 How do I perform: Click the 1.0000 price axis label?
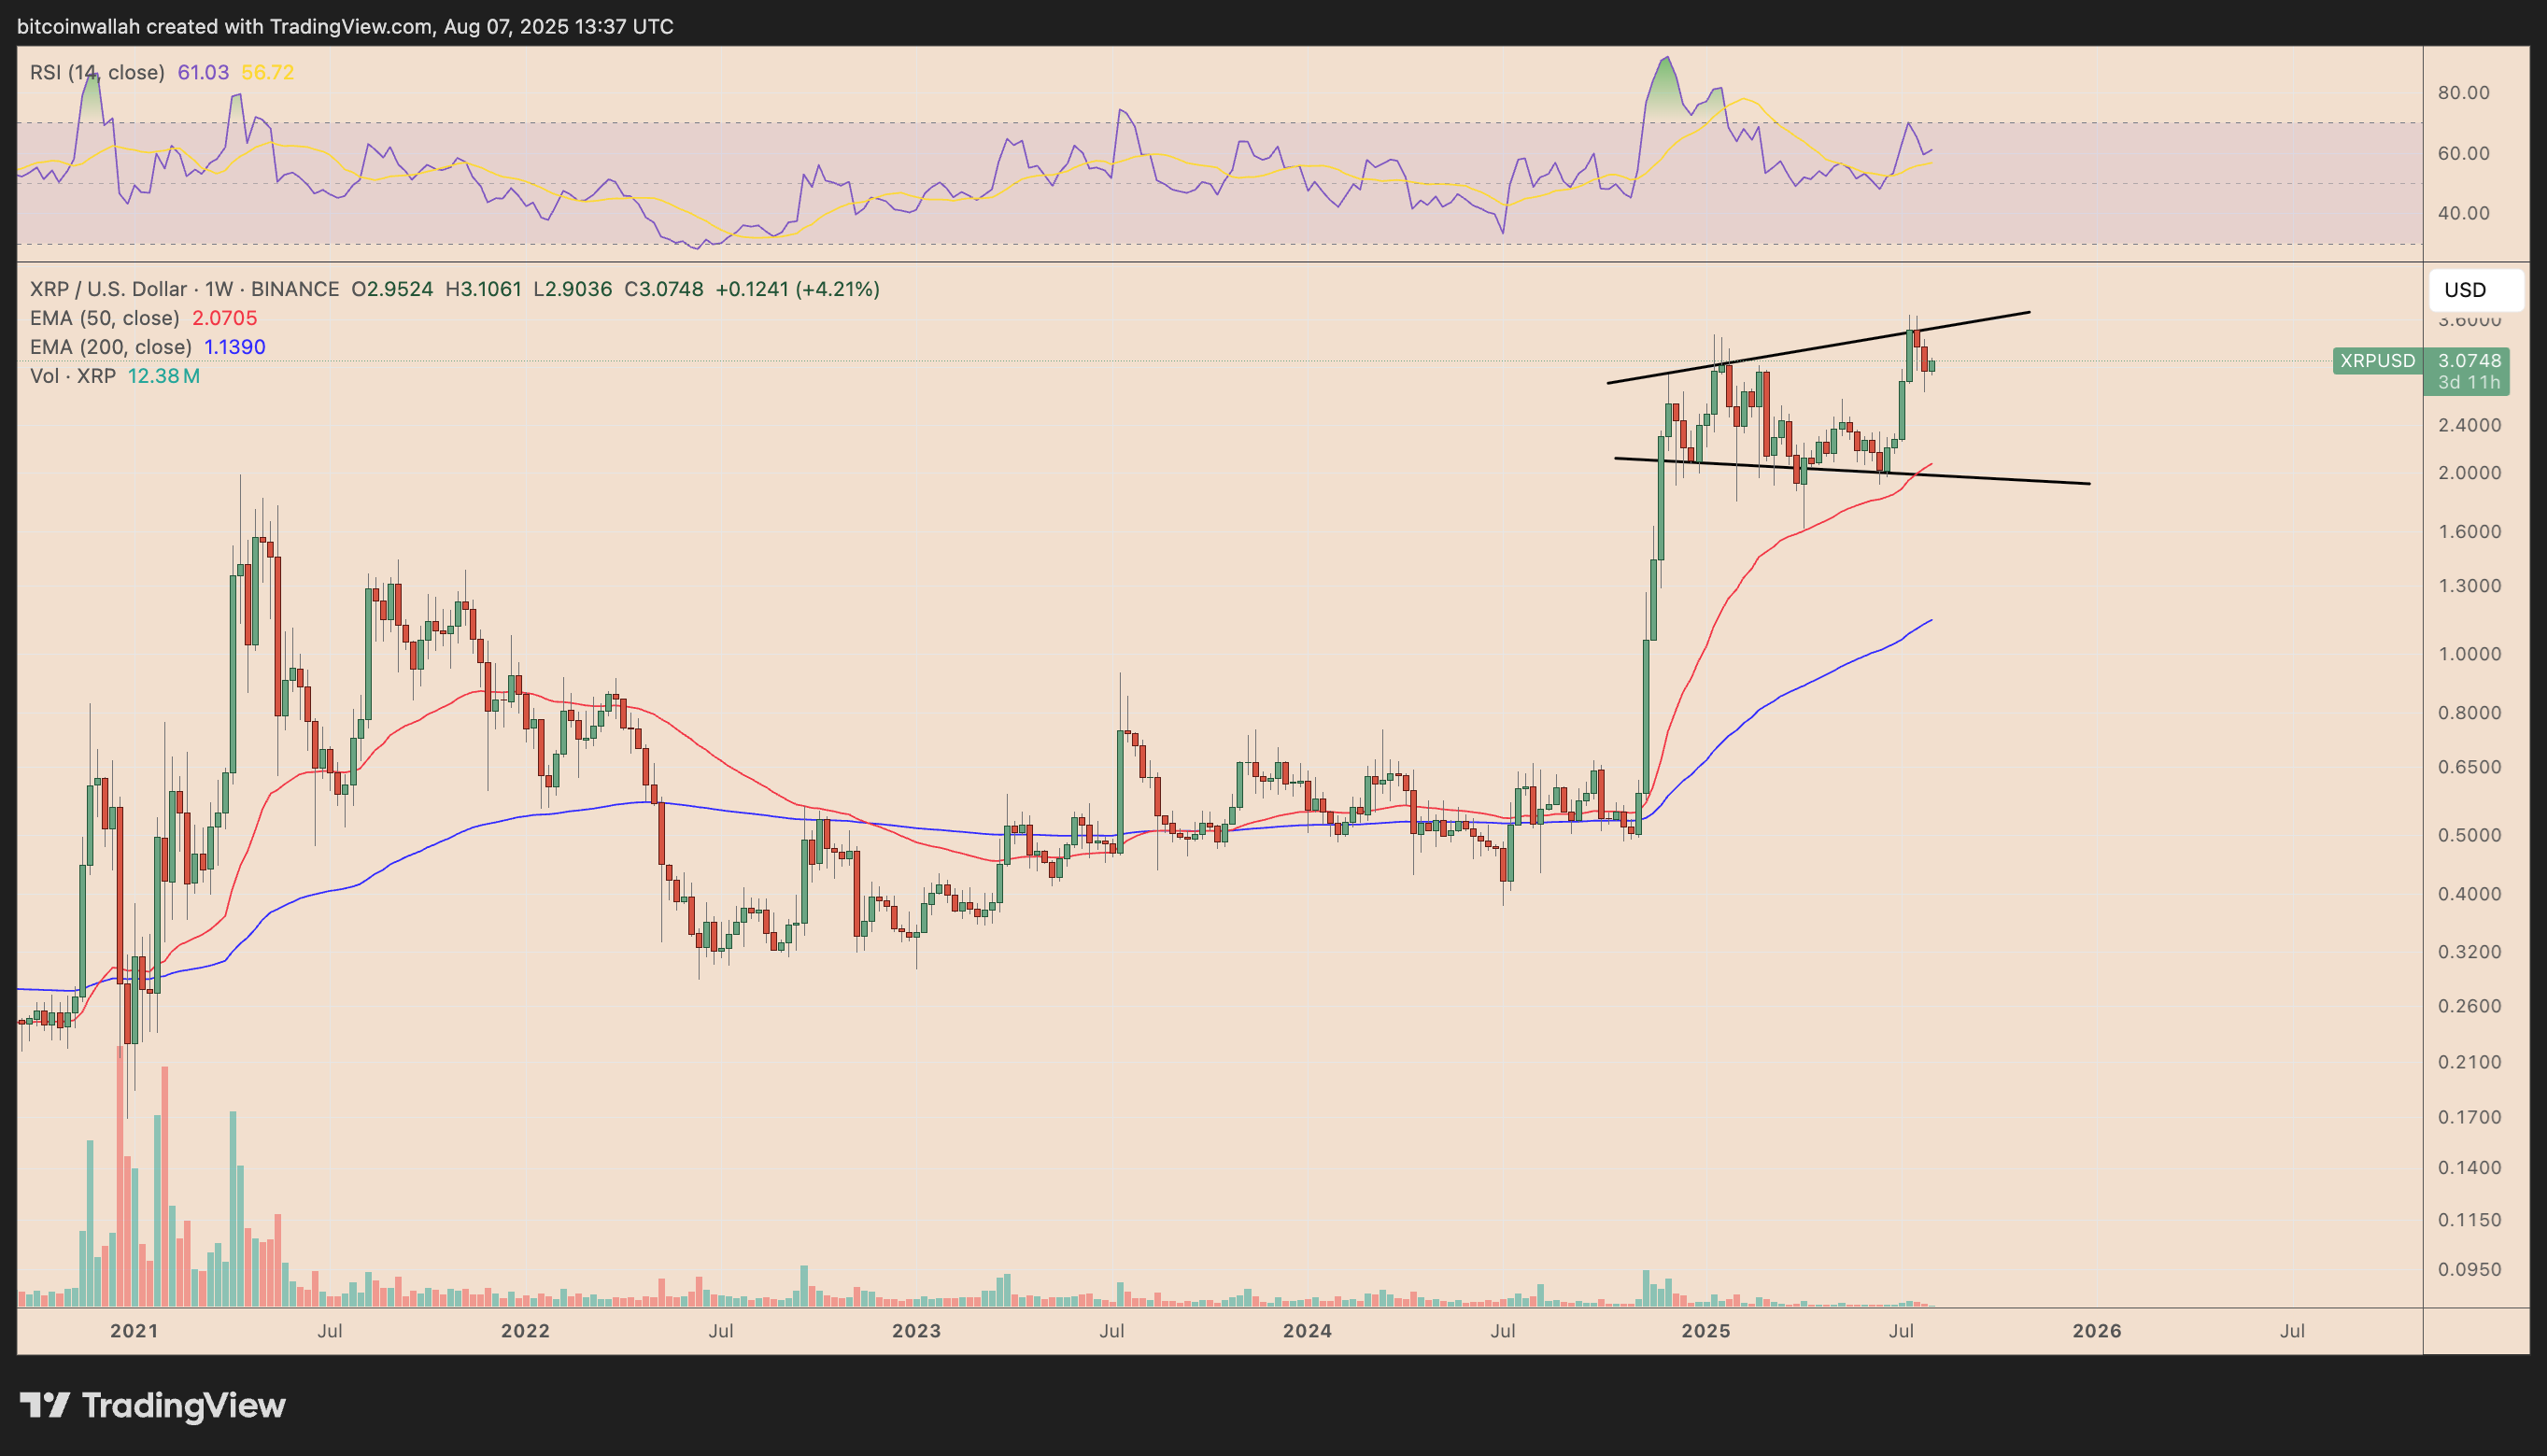click(2469, 654)
